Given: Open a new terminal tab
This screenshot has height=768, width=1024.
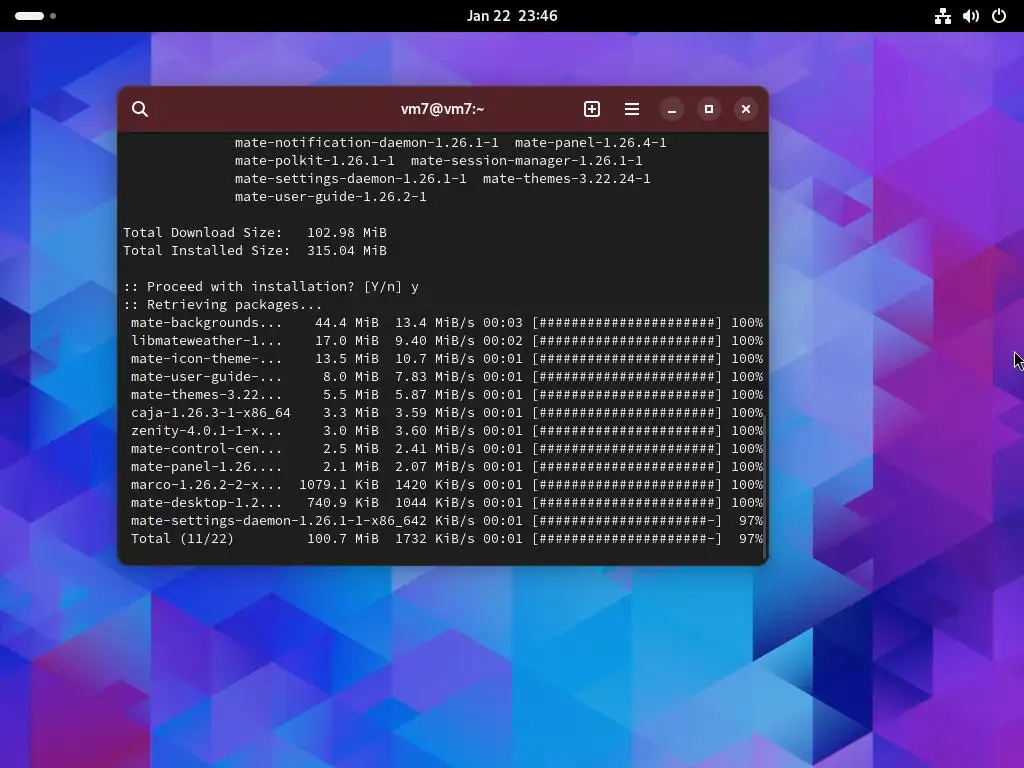Looking at the screenshot, I should (x=592, y=109).
